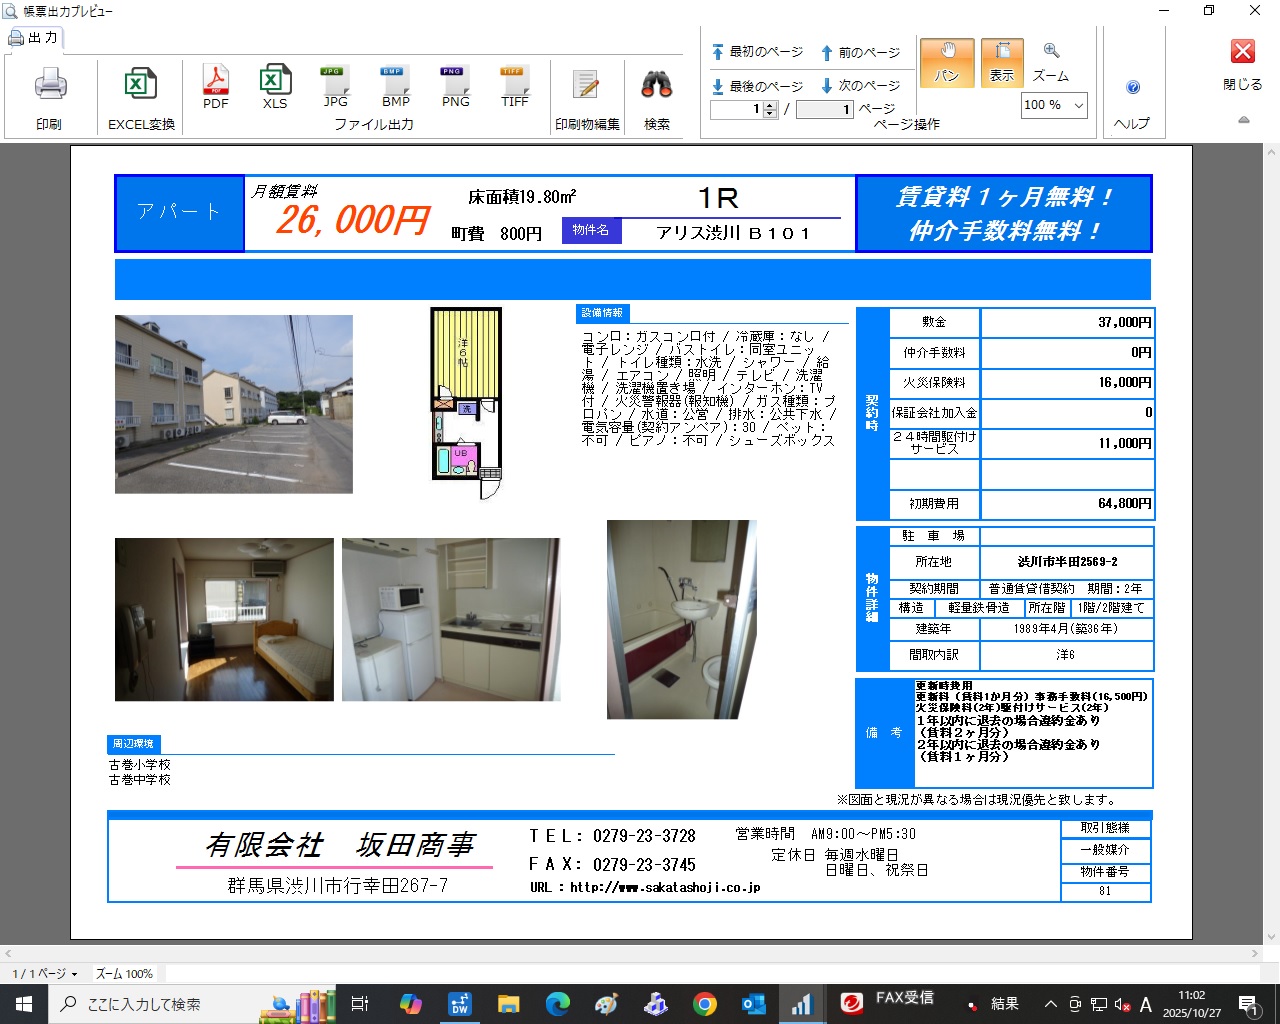Export the report as XLS file
Viewport: 1280px width, 1024px height.
tap(275, 86)
